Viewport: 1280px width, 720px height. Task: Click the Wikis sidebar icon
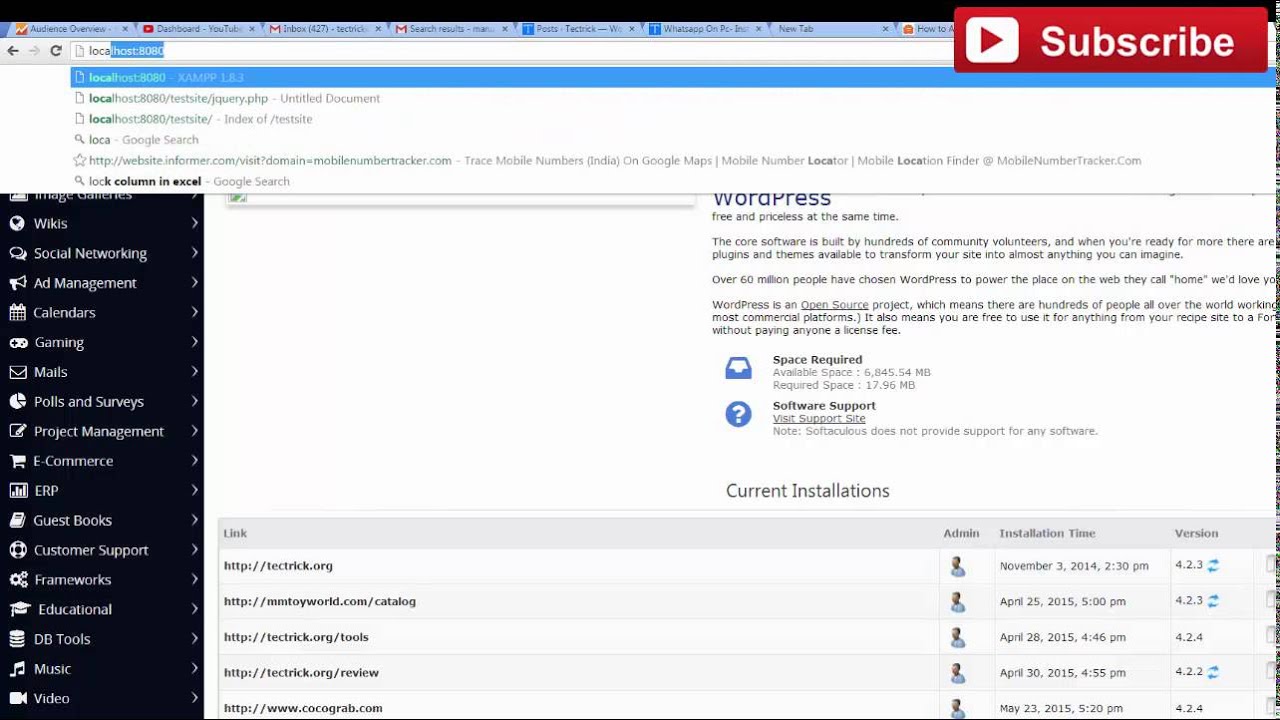[17, 224]
